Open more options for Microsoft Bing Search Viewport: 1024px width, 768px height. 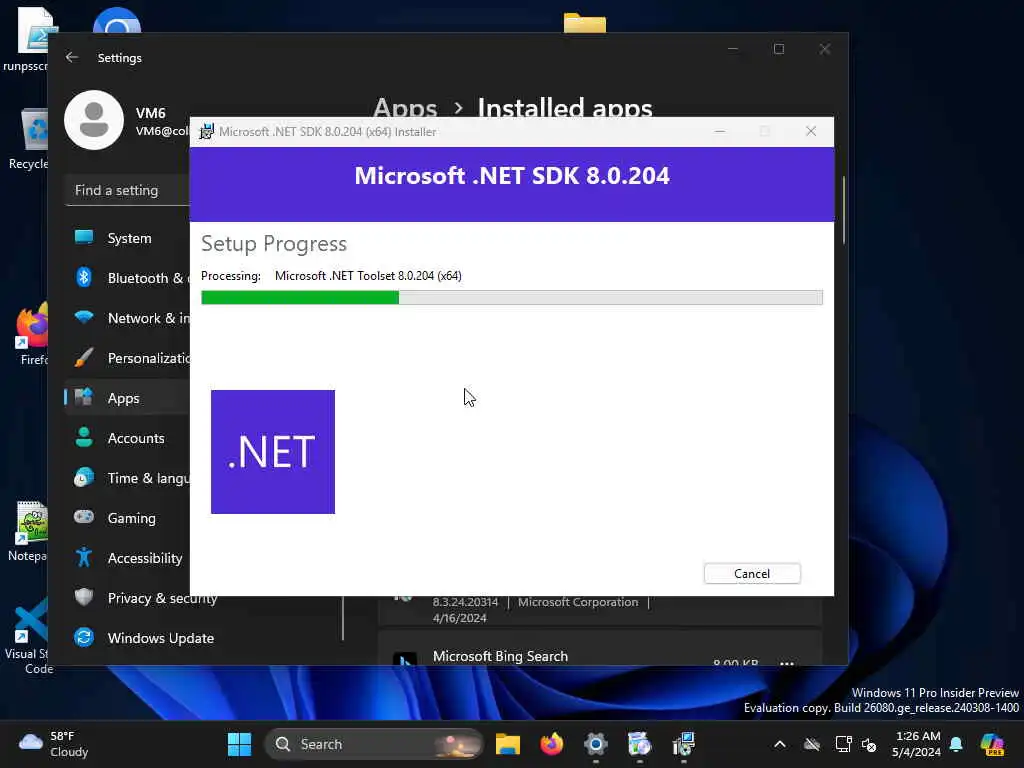tap(786, 662)
